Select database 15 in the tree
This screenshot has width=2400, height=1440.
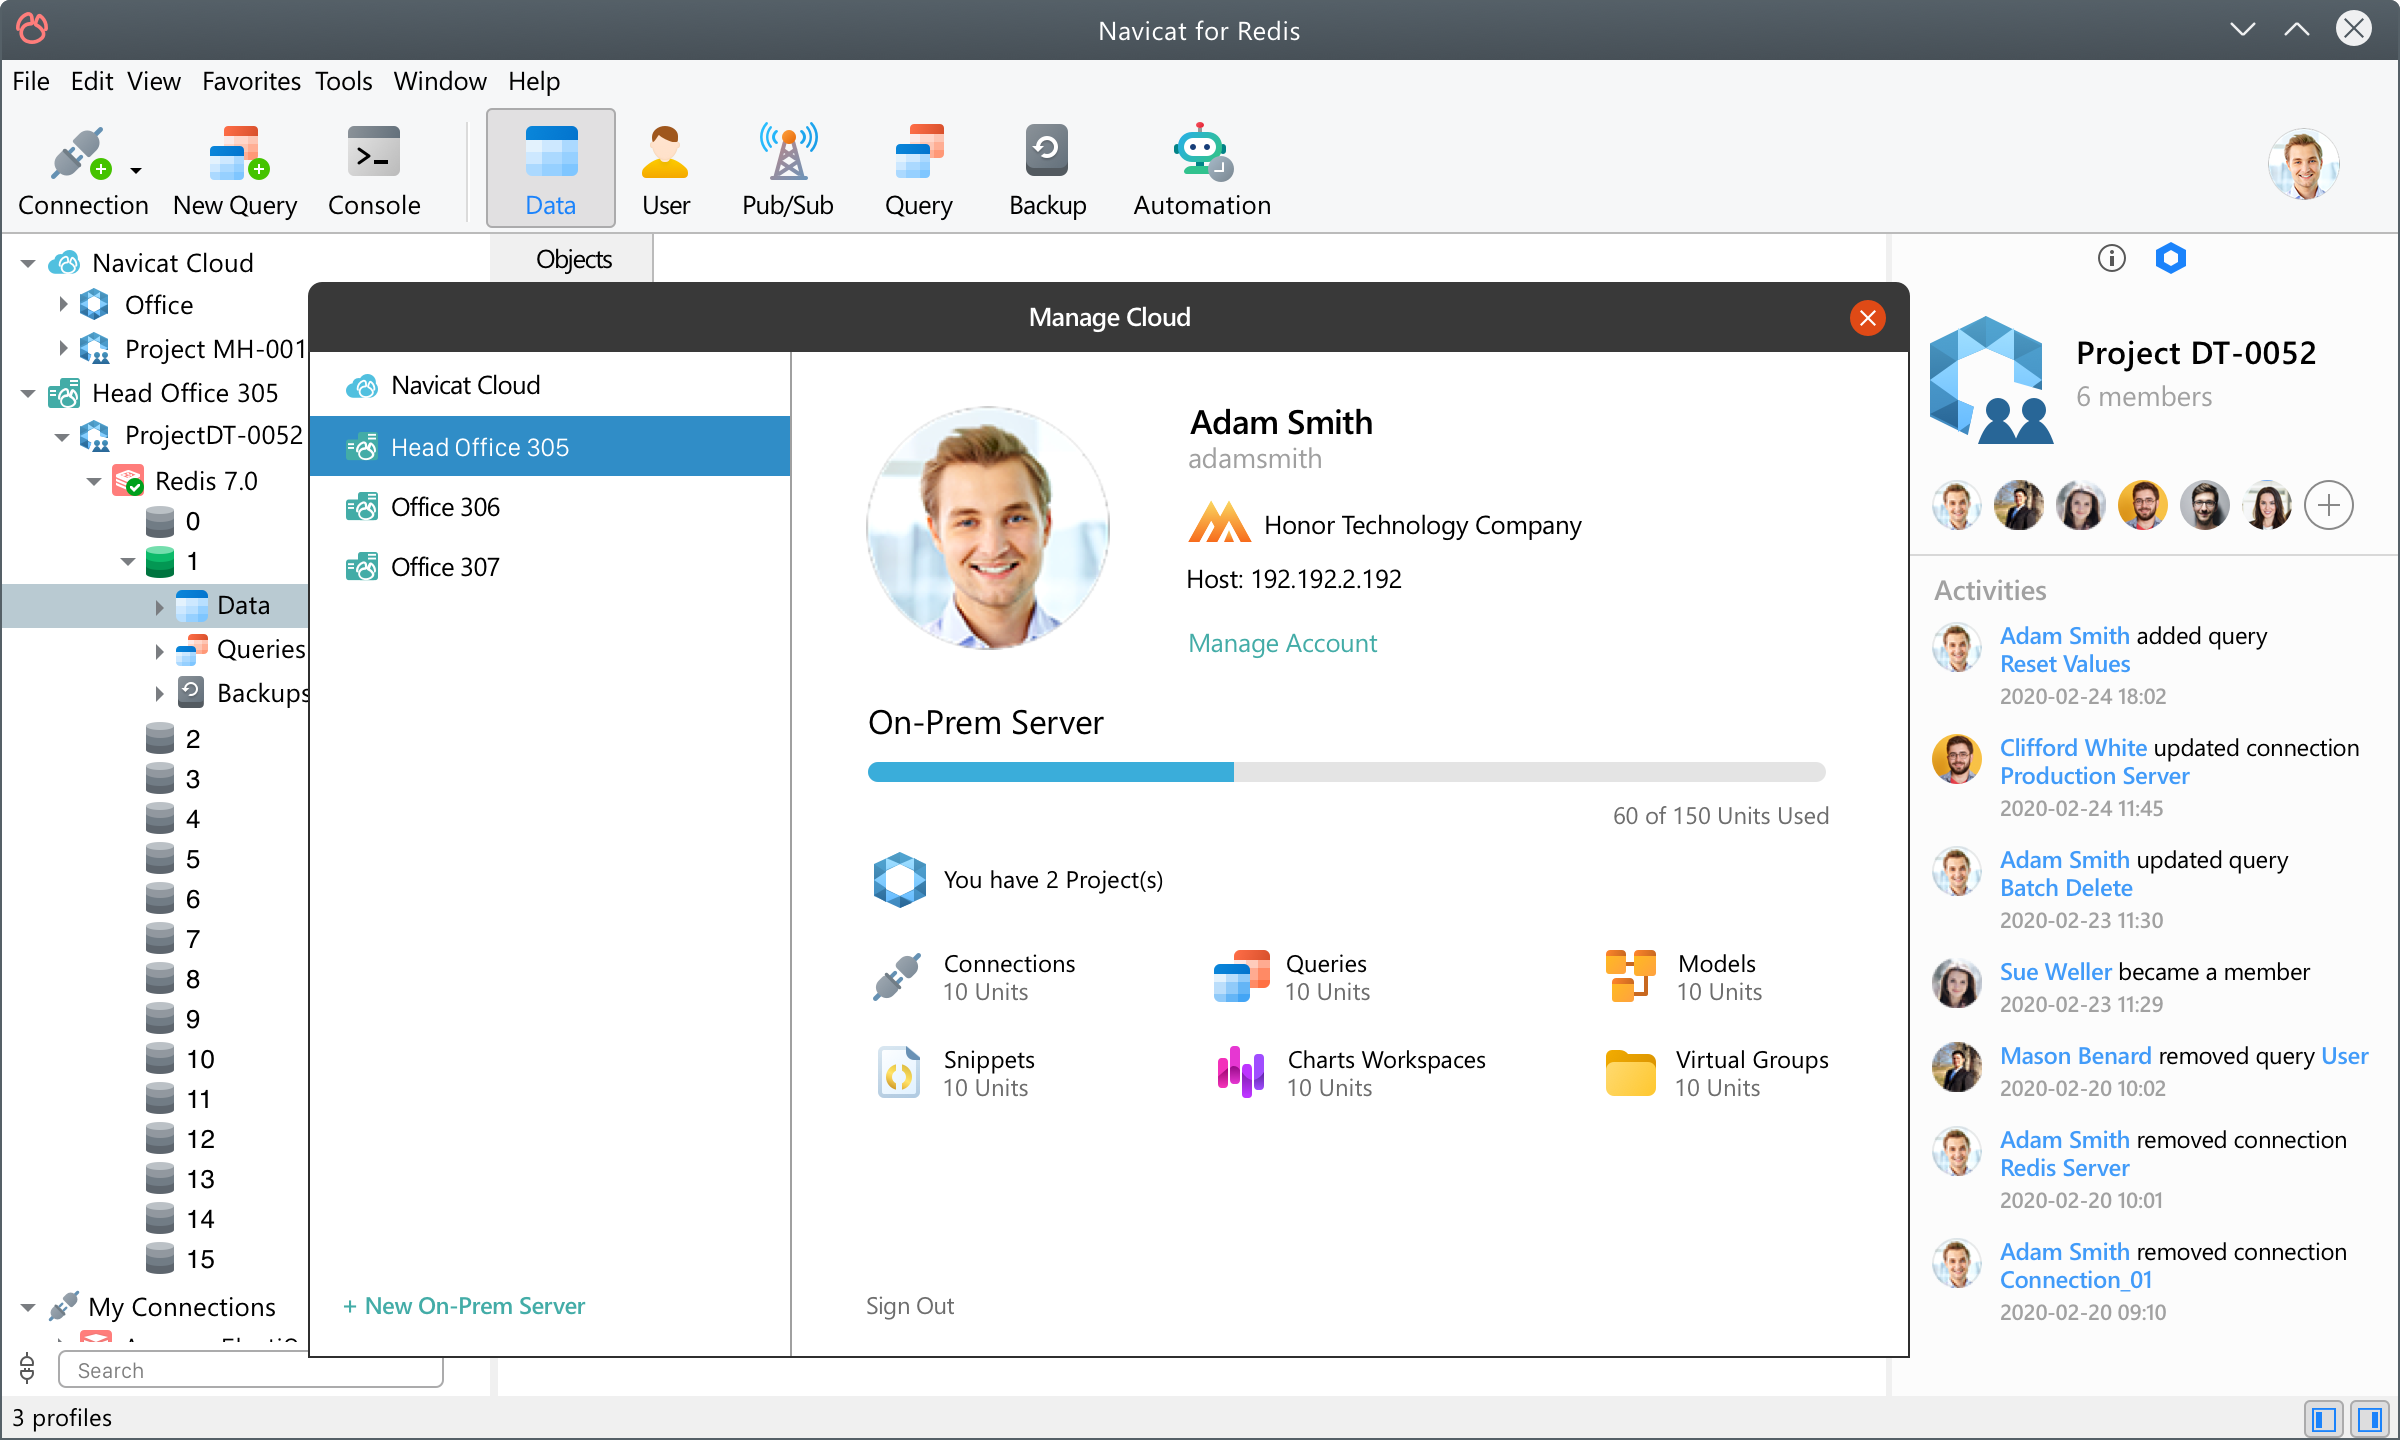click(x=180, y=1259)
